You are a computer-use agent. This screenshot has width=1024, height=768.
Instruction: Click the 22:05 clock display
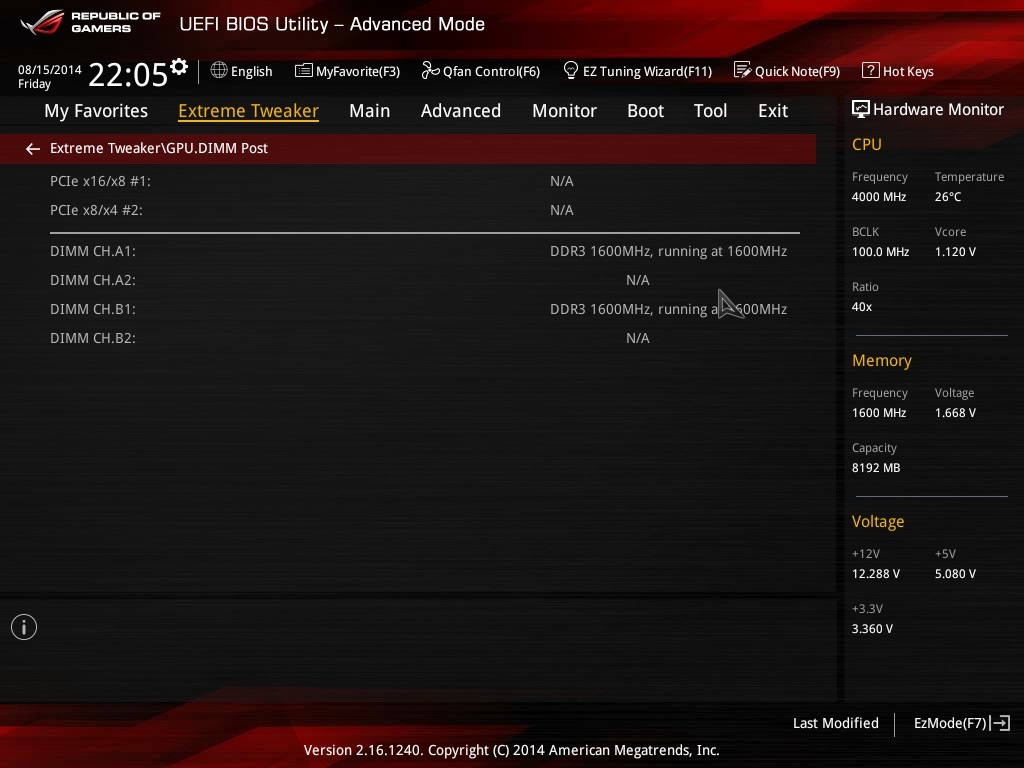[x=128, y=74]
